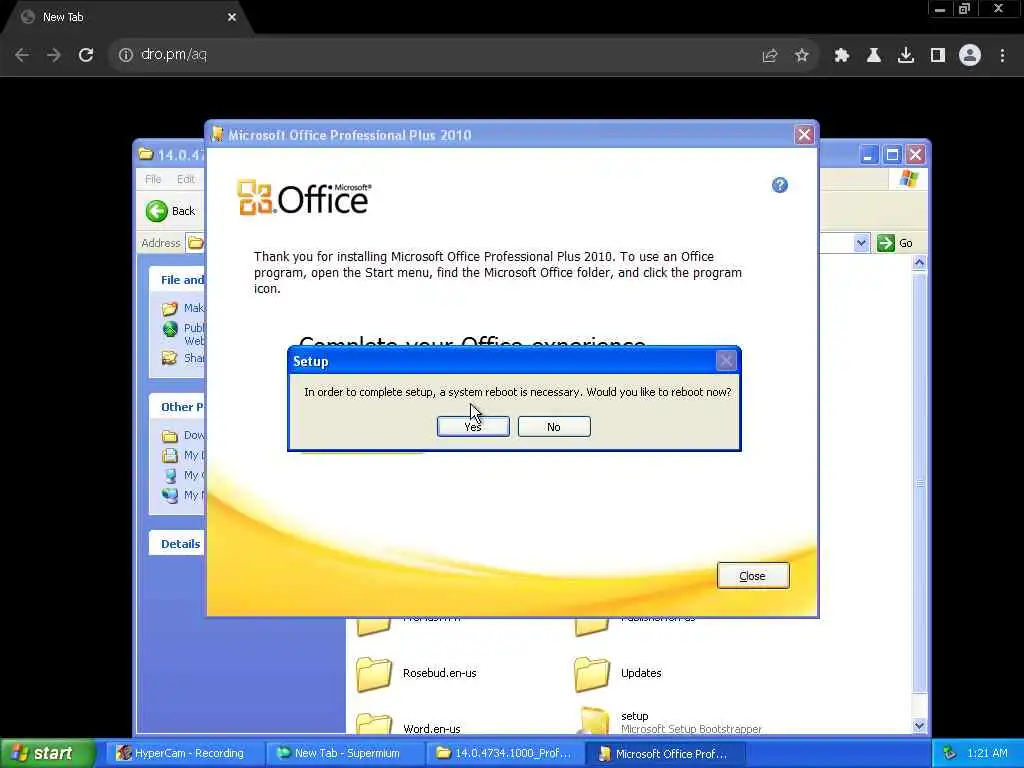Reload the browser page
1024x768 pixels.
86,55
